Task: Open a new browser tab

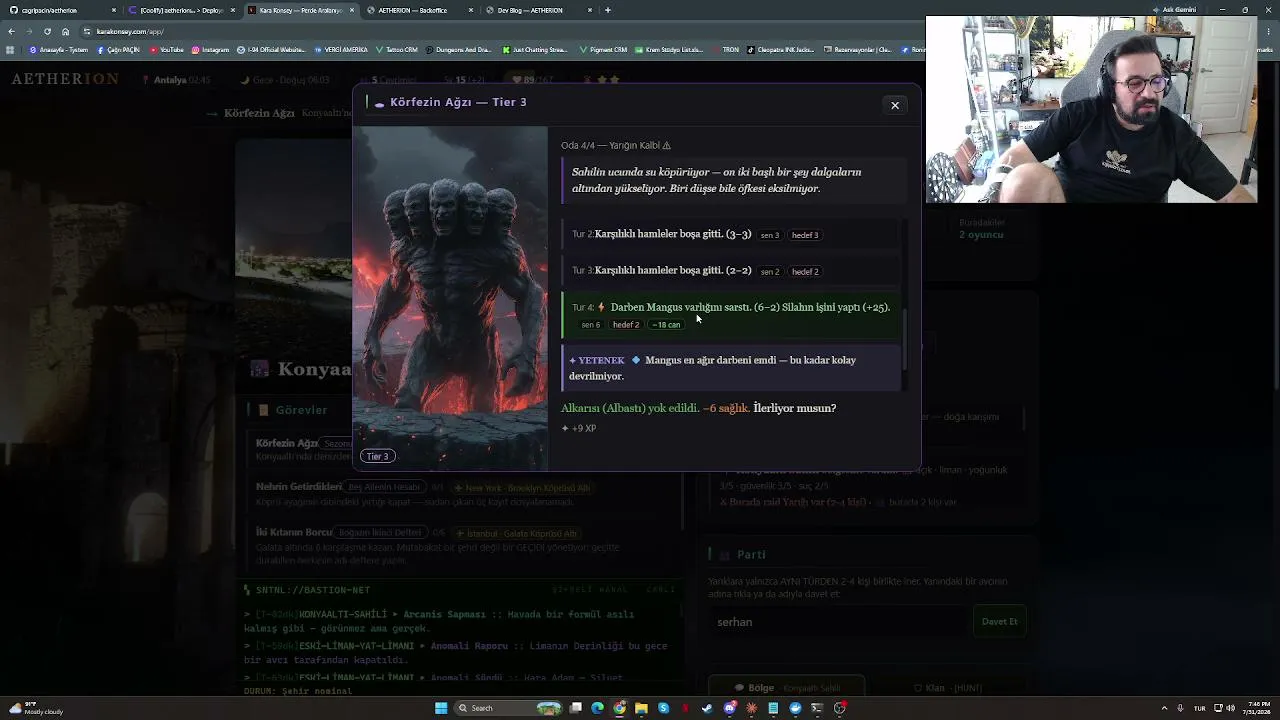Action: (608, 10)
